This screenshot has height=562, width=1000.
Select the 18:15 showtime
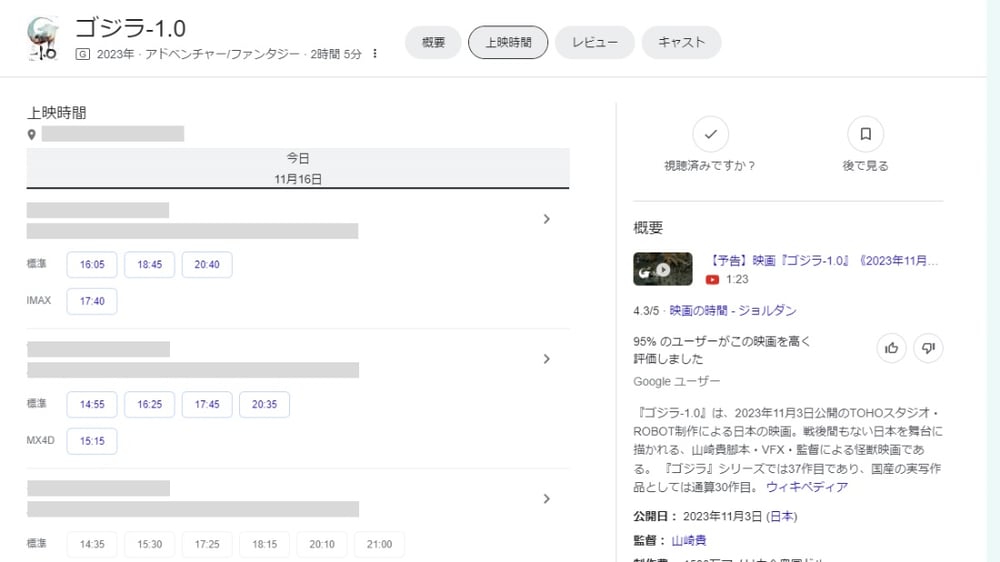[x=264, y=544]
